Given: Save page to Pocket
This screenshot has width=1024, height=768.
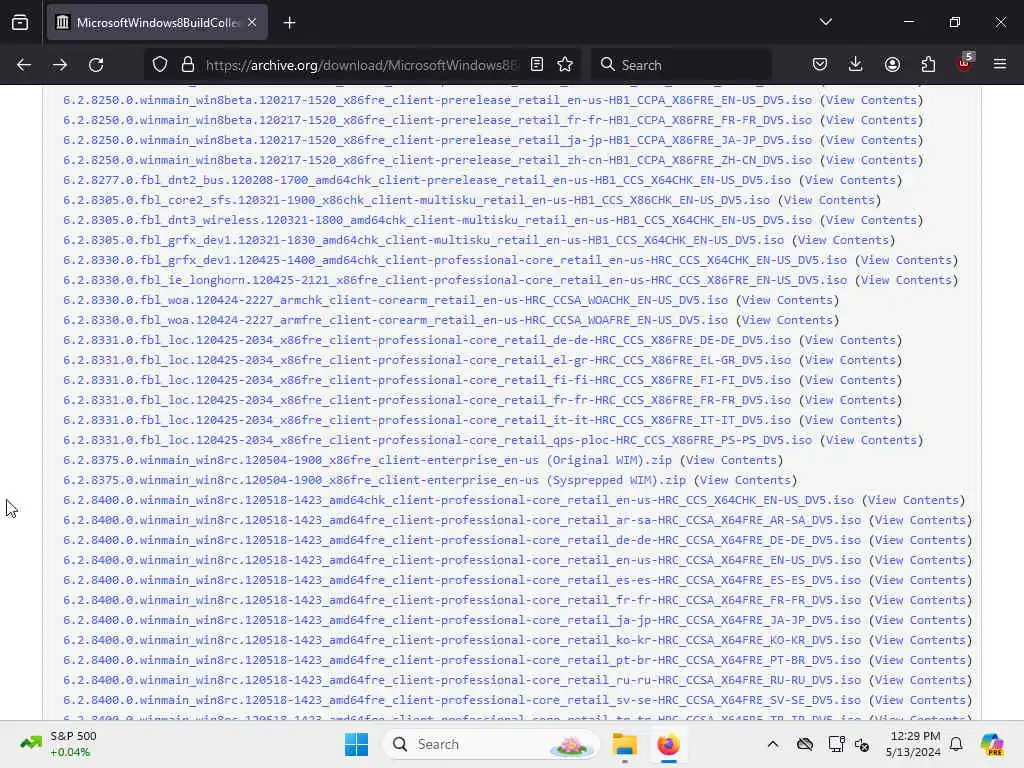Looking at the screenshot, I should click(x=820, y=65).
